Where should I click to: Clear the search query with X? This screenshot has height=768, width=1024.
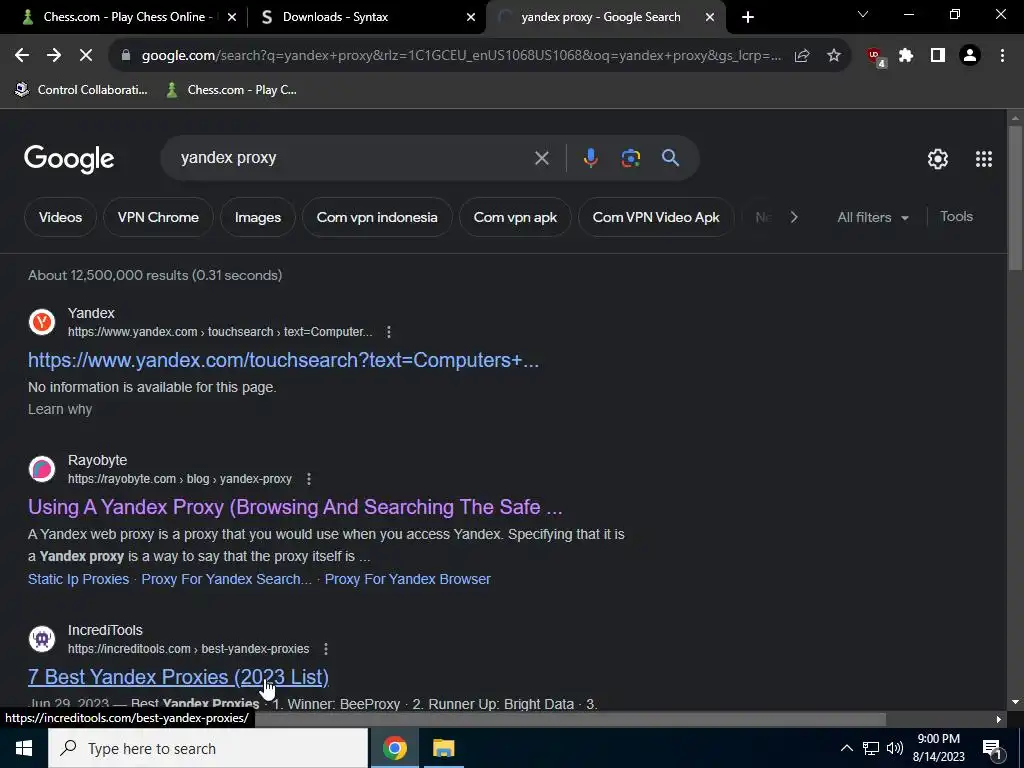[541, 158]
